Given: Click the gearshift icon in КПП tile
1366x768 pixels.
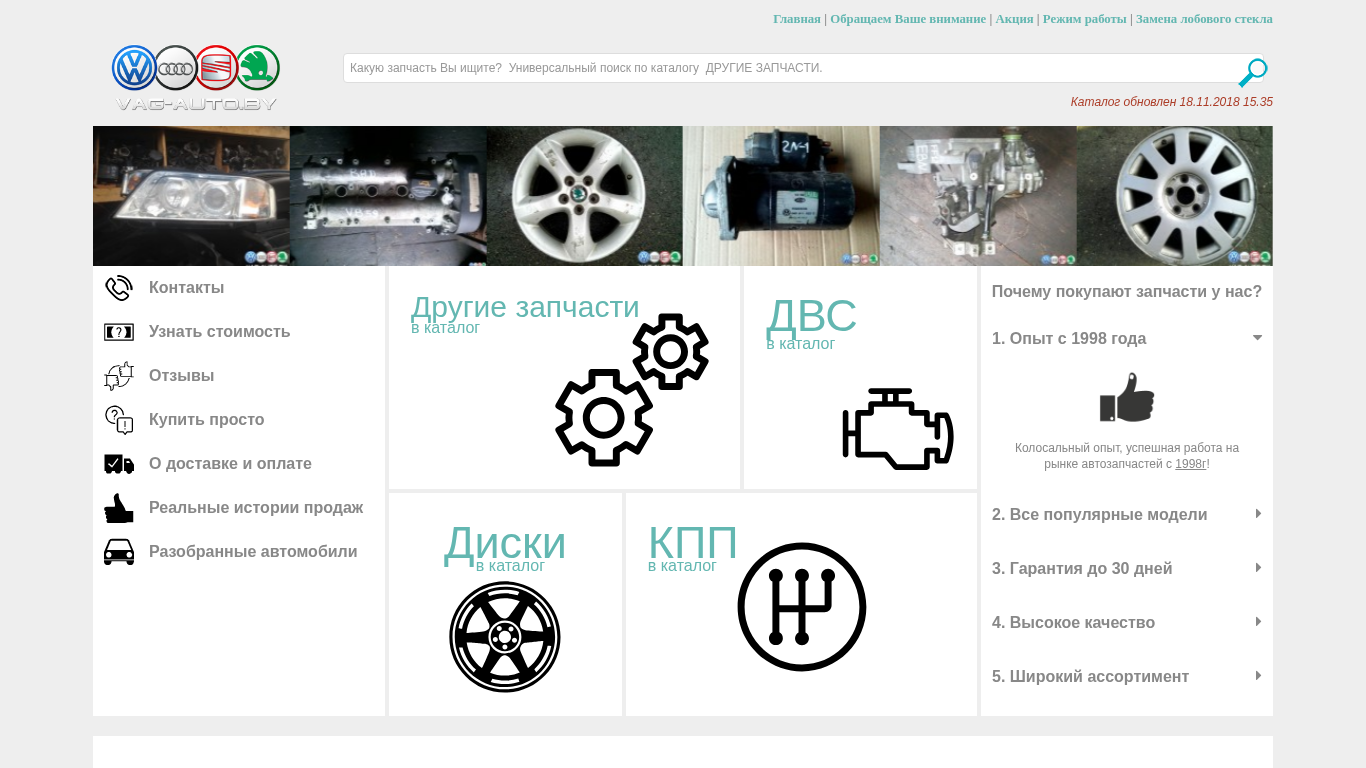Looking at the screenshot, I should [x=802, y=607].
